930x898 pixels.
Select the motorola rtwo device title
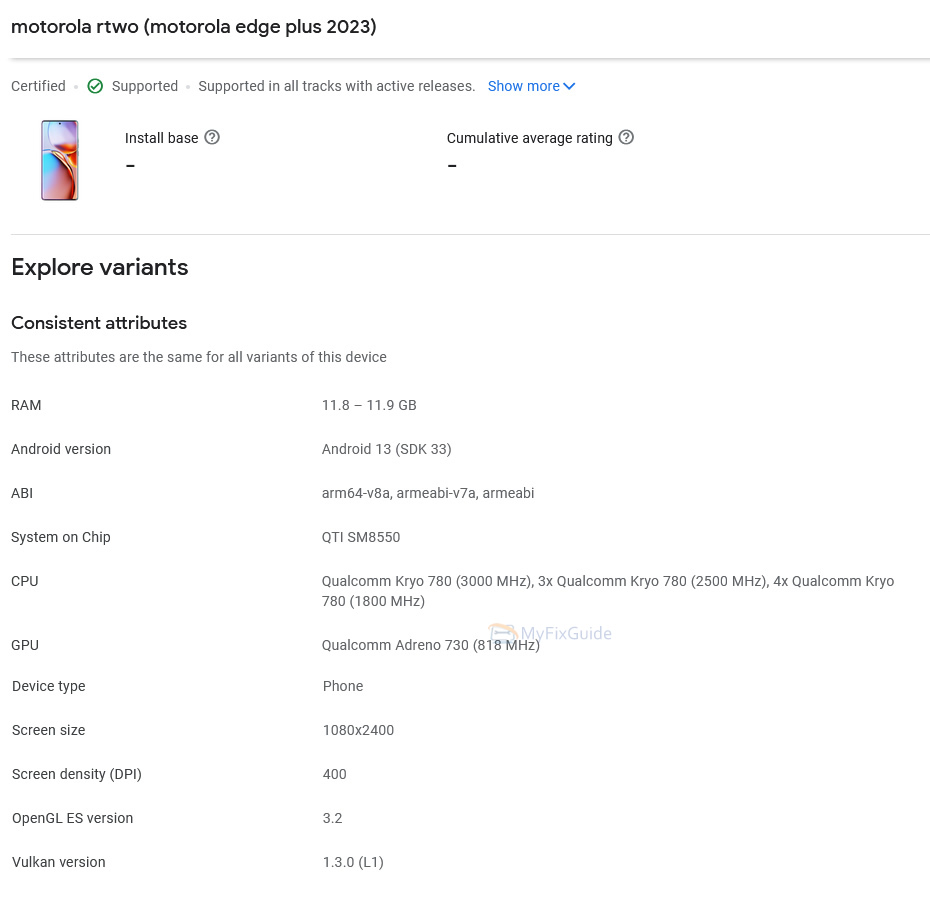tap(194, 27)
